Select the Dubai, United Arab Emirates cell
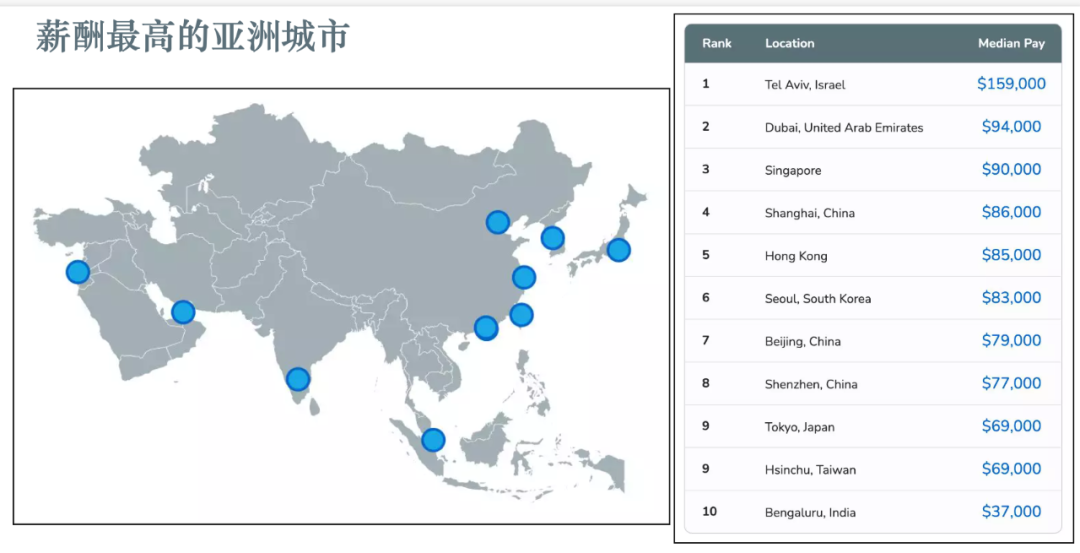 tap(844, 127)
